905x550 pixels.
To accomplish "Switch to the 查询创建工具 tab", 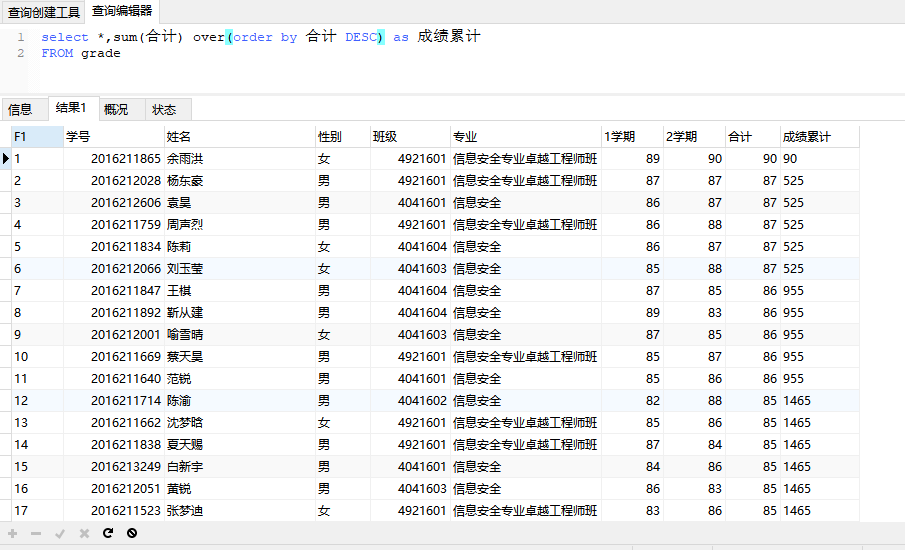I will (x=43, y=12).
